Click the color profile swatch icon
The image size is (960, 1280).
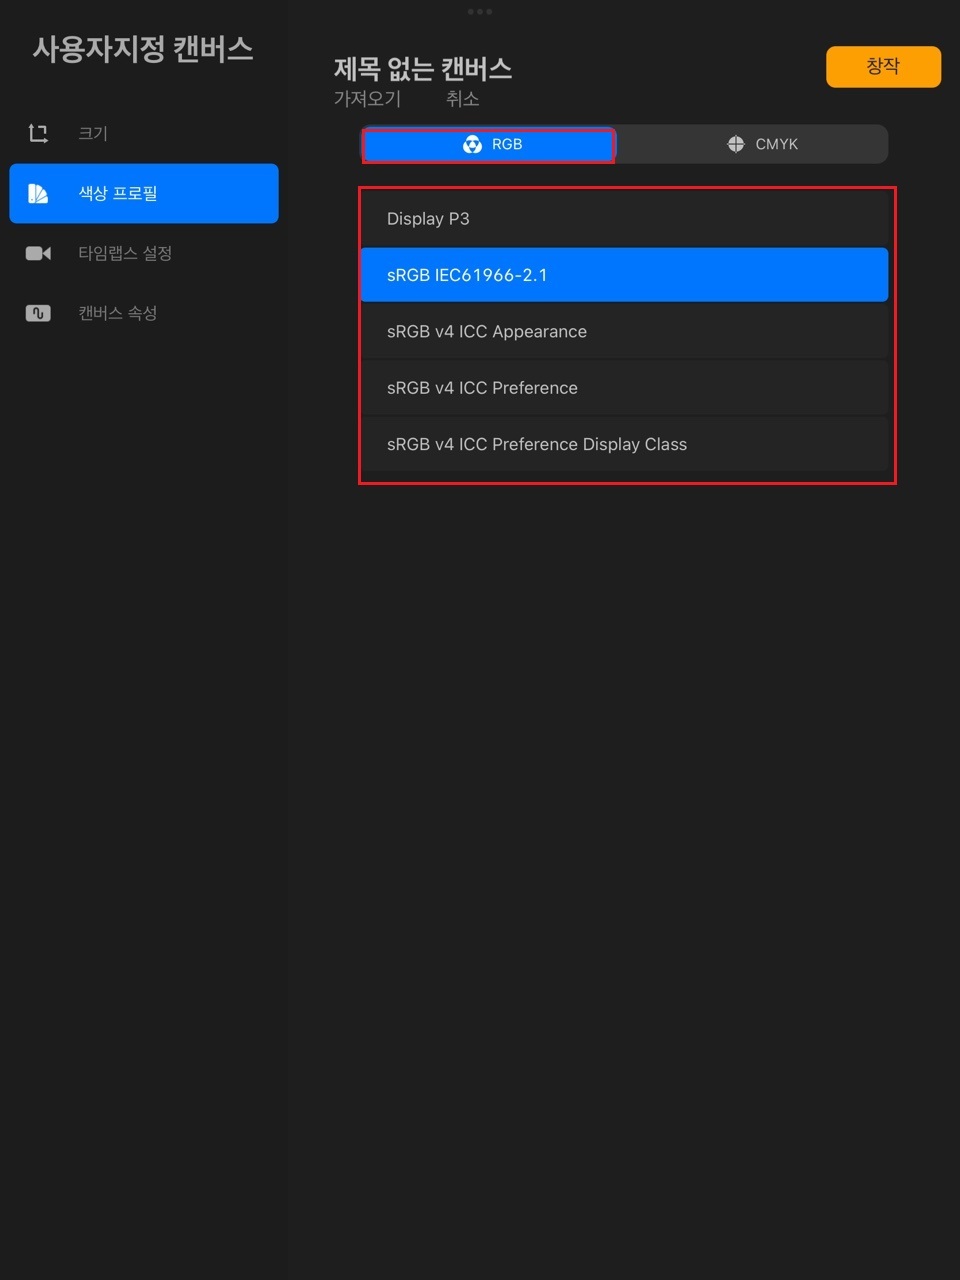pos(38,193)
